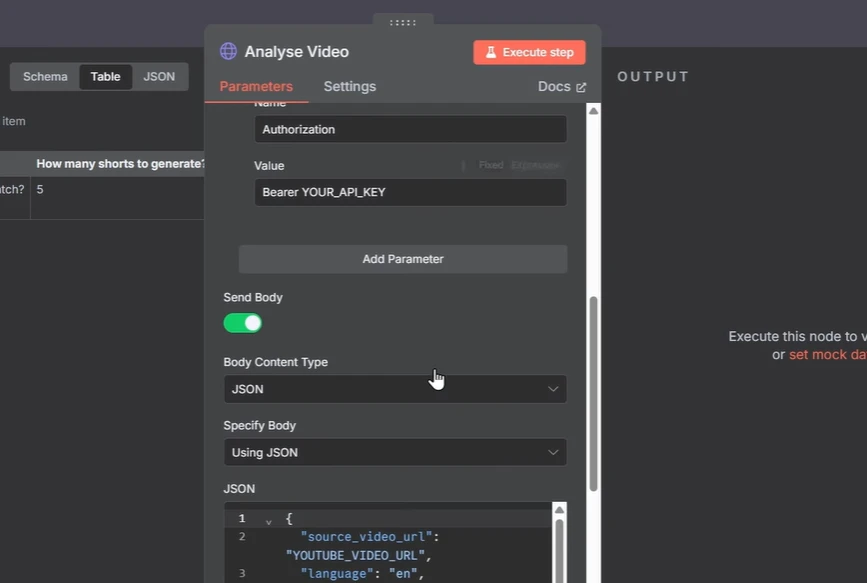Click the "YOUTUBE_VIDEO_URL" value in JSON editor
Viewport: 867px width, 583px height.
(356, 555)
